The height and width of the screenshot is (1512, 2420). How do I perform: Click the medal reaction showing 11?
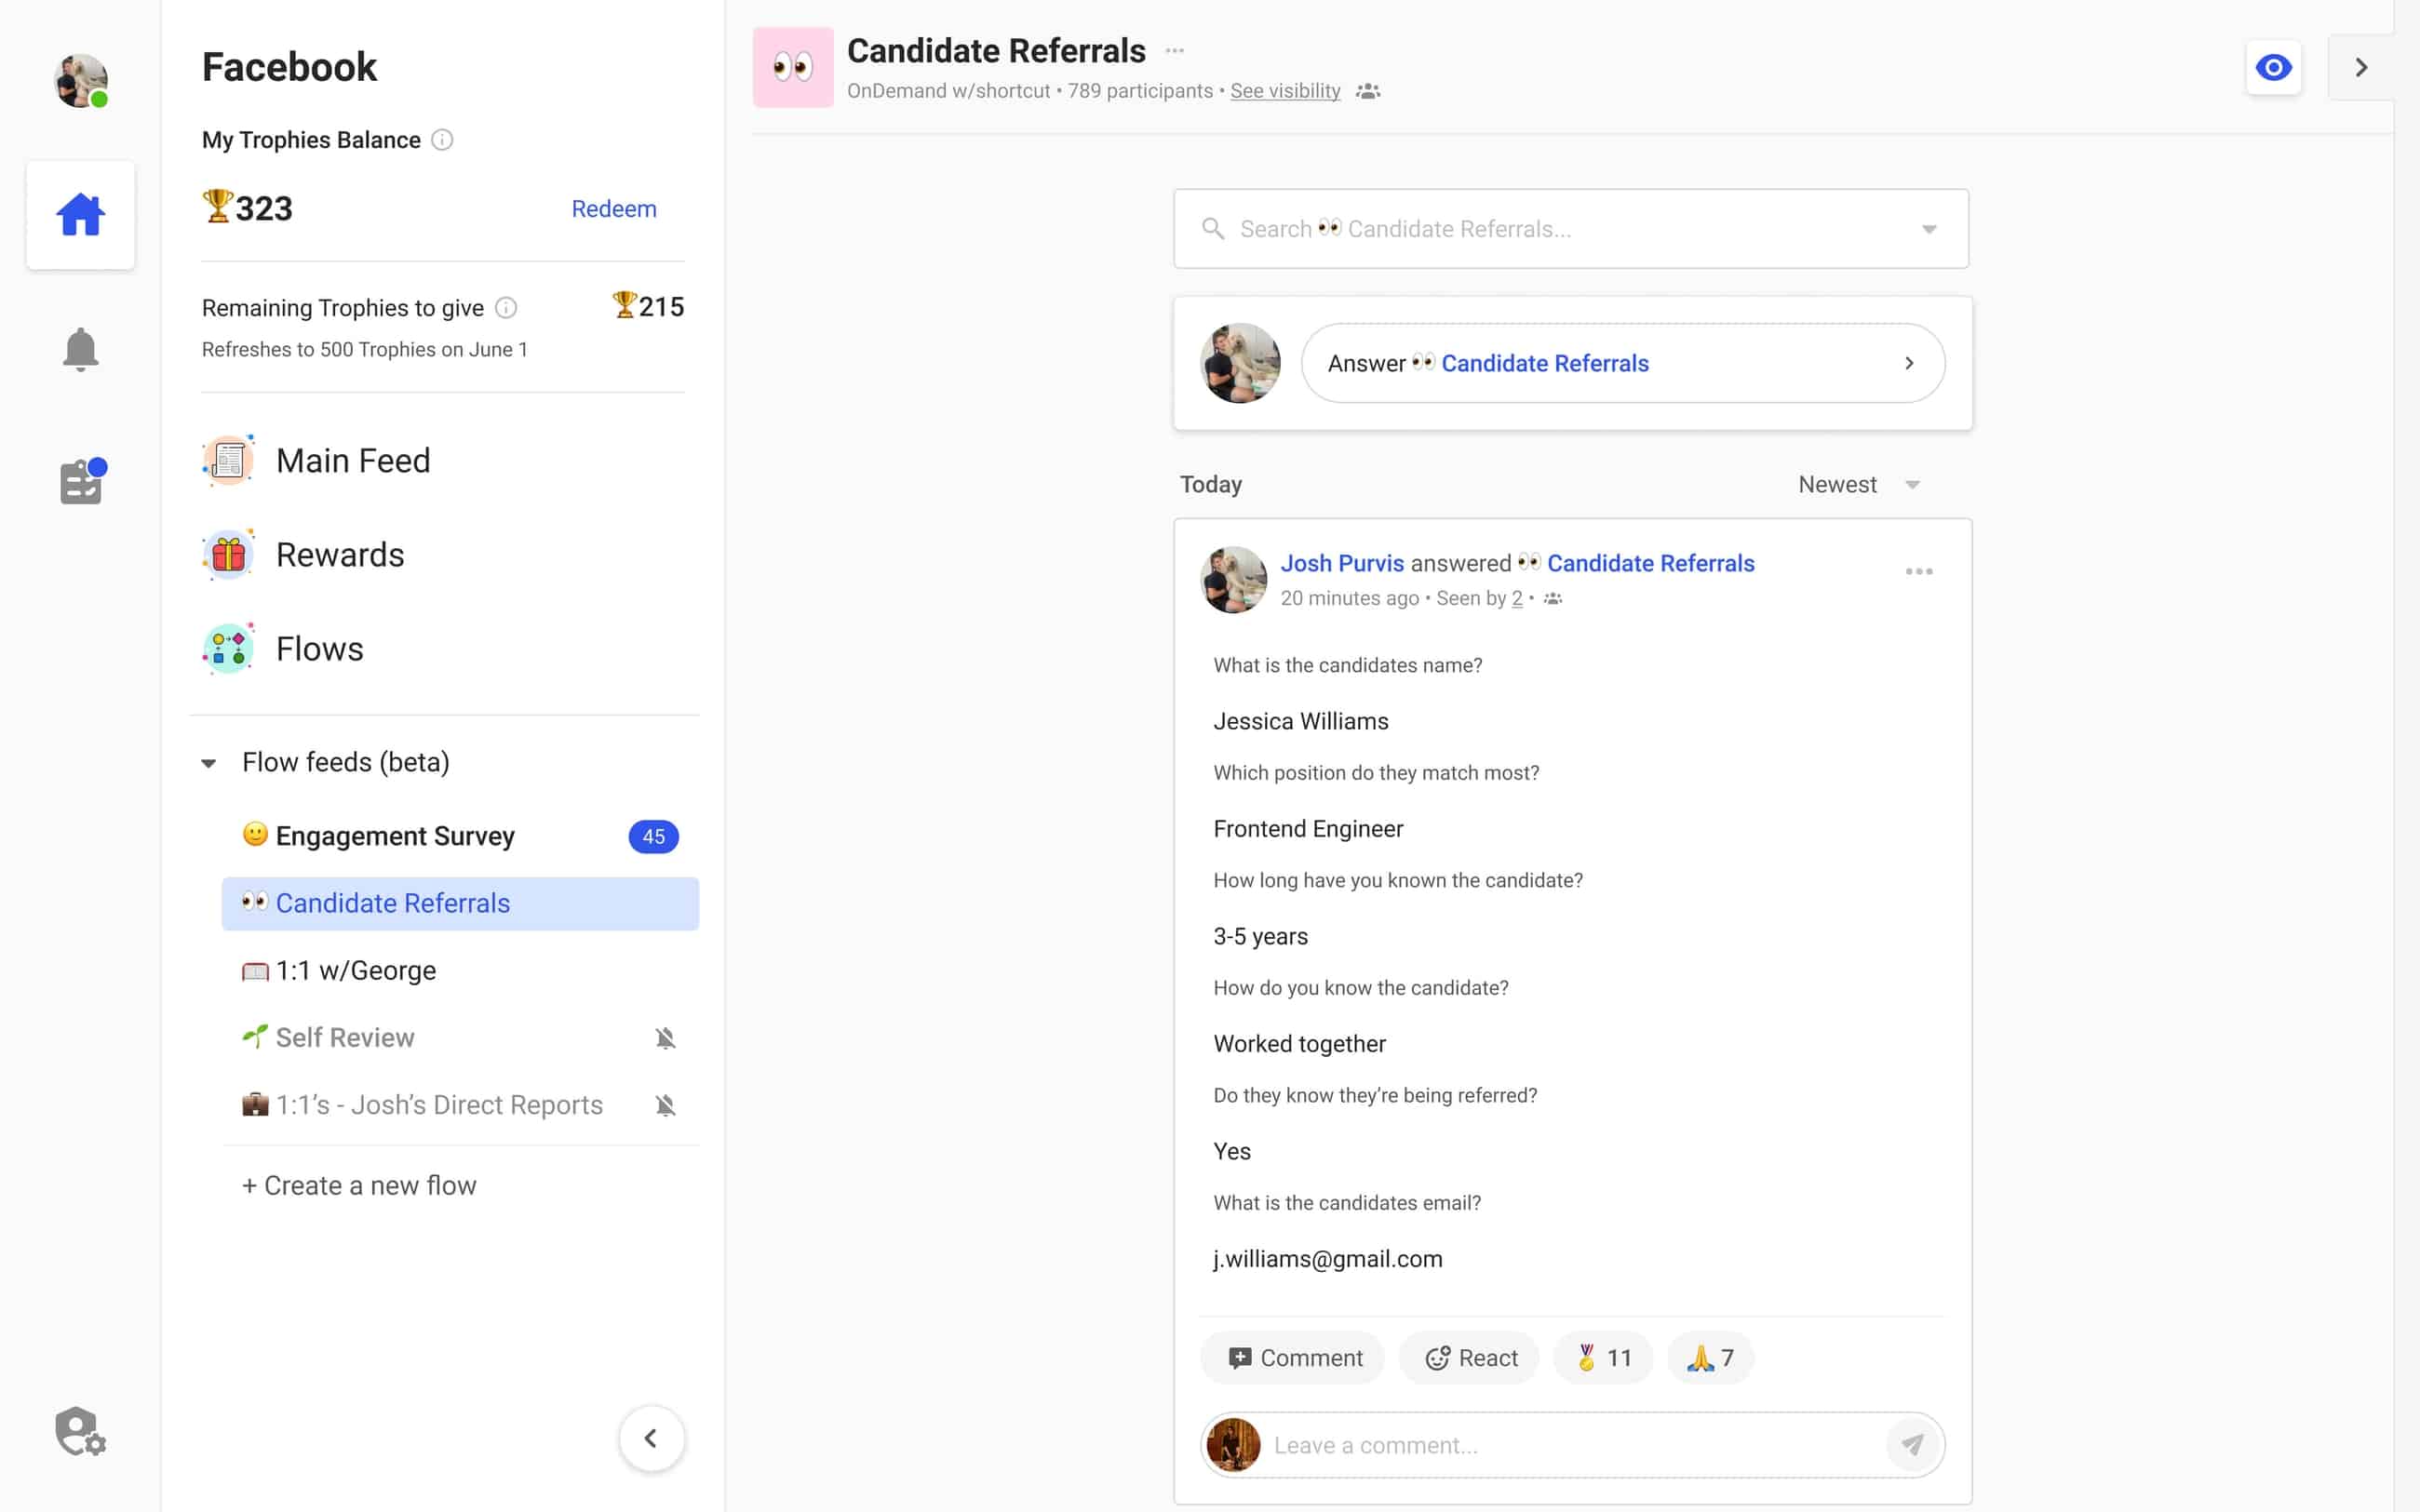(1601, 1357)
